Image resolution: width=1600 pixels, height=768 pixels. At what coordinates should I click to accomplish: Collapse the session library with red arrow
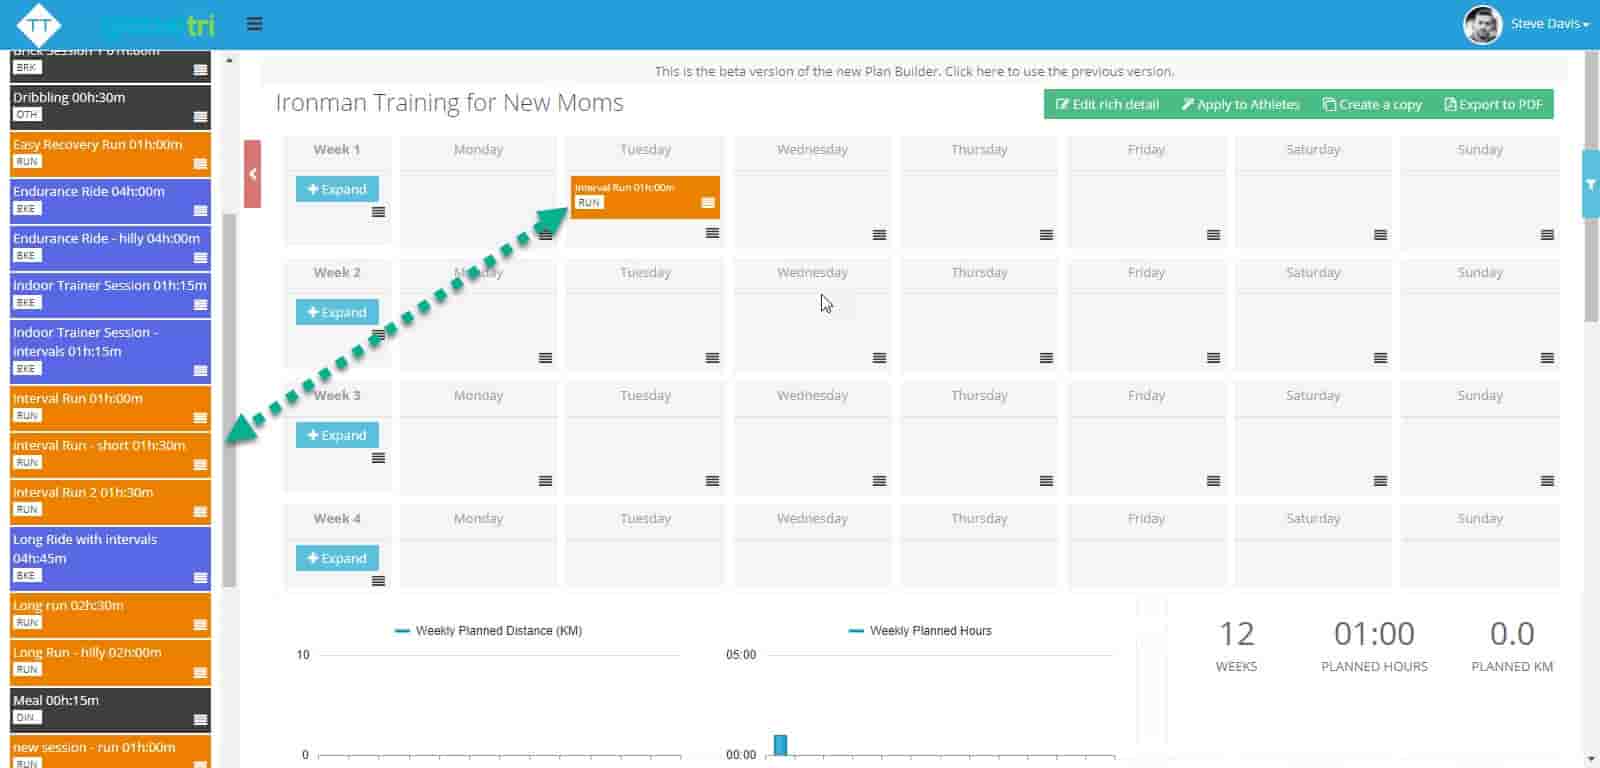pyautogui.click(x=253, y=174)
